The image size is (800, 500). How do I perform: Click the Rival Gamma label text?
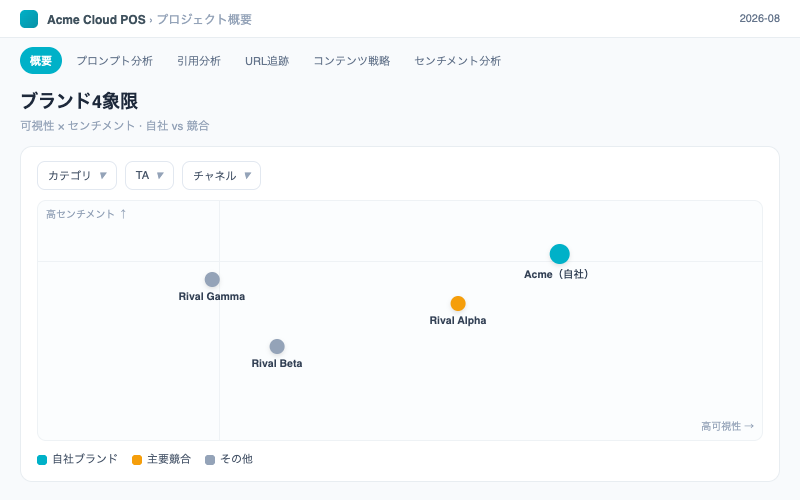212,296
